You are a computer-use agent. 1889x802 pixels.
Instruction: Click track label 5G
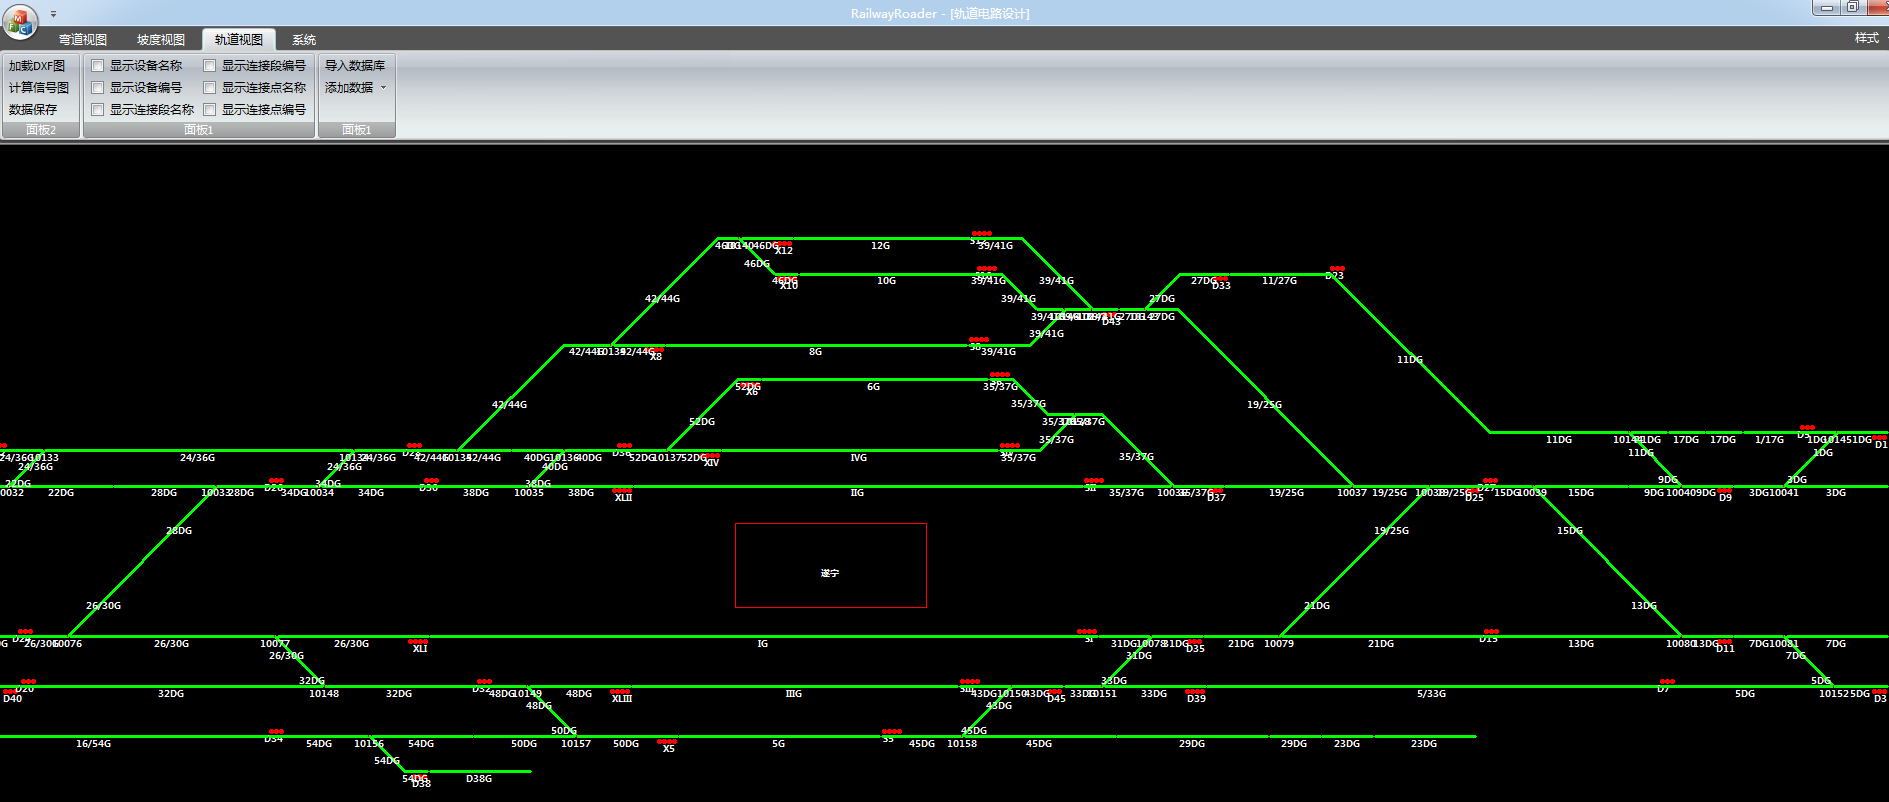[778, 744]
